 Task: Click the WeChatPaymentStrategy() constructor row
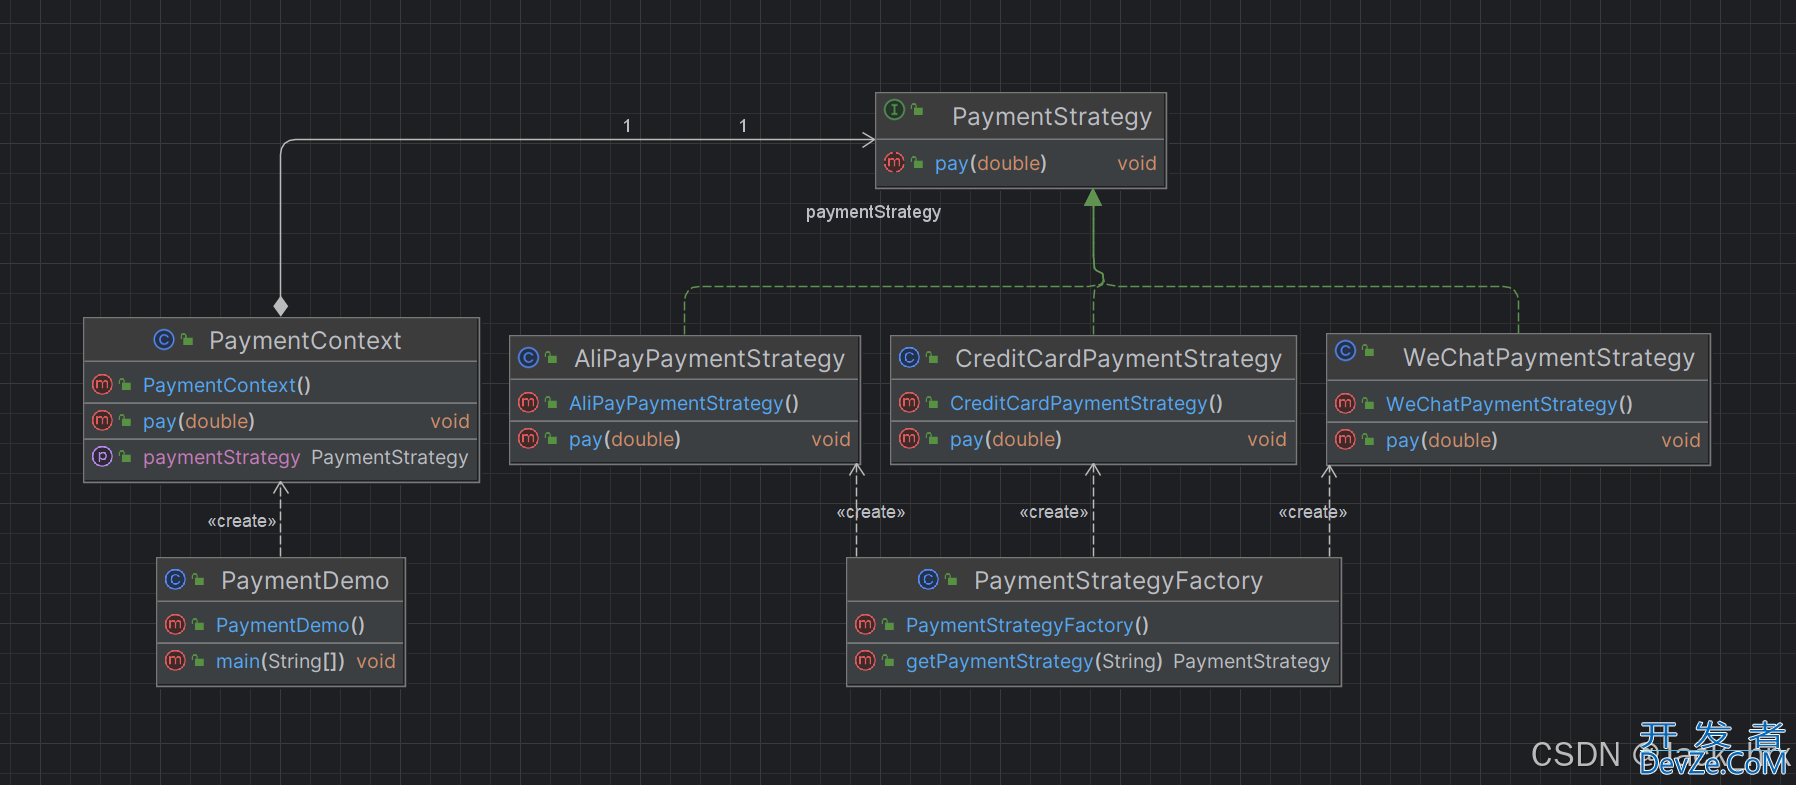1518,404
